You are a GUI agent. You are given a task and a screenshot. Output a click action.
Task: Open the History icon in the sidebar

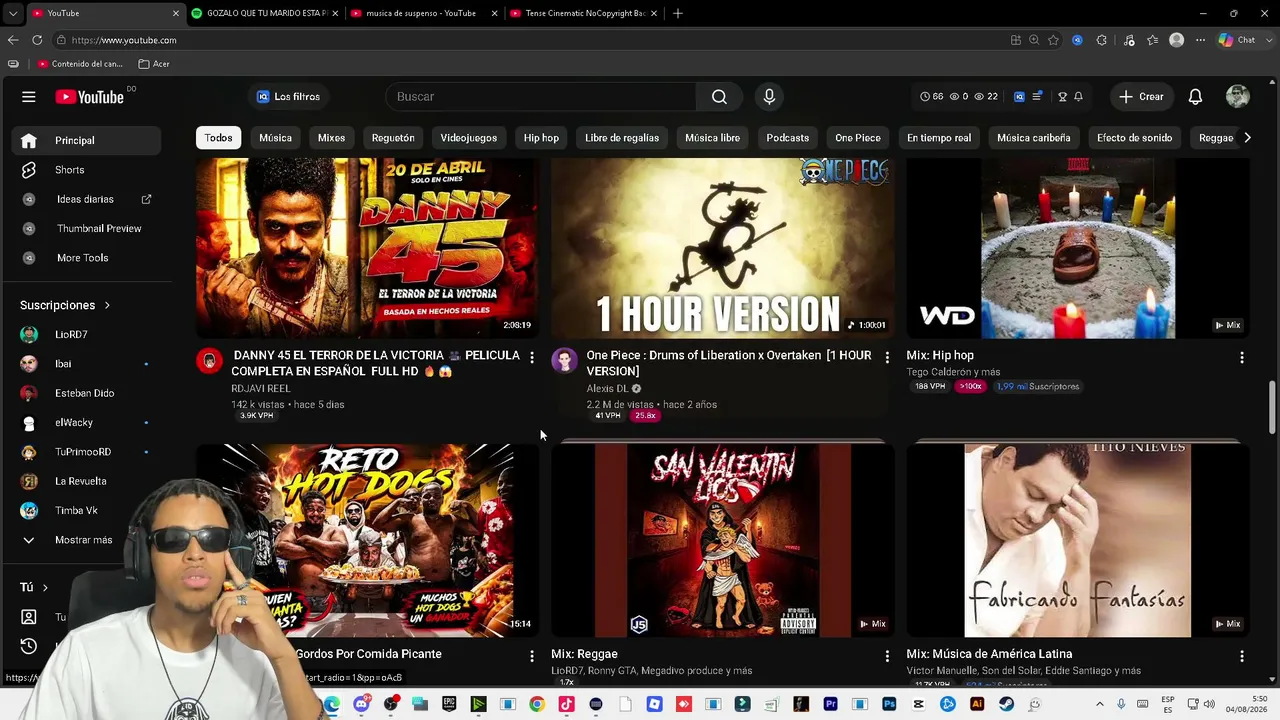(29, 646)
